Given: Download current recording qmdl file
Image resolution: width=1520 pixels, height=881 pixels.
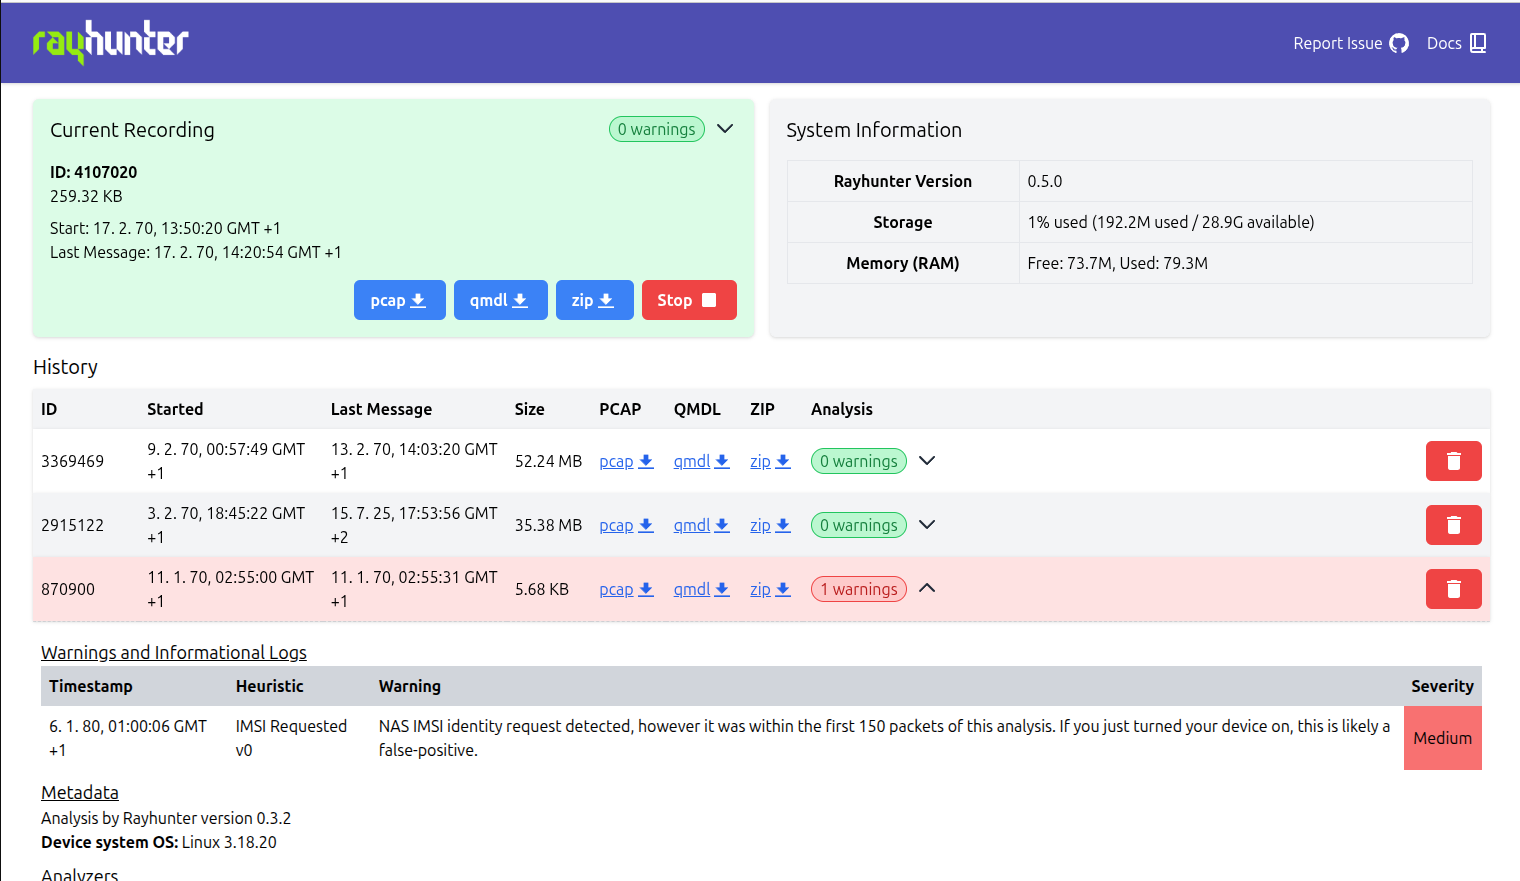Looking at the screenshot, I should click(500, 300).
